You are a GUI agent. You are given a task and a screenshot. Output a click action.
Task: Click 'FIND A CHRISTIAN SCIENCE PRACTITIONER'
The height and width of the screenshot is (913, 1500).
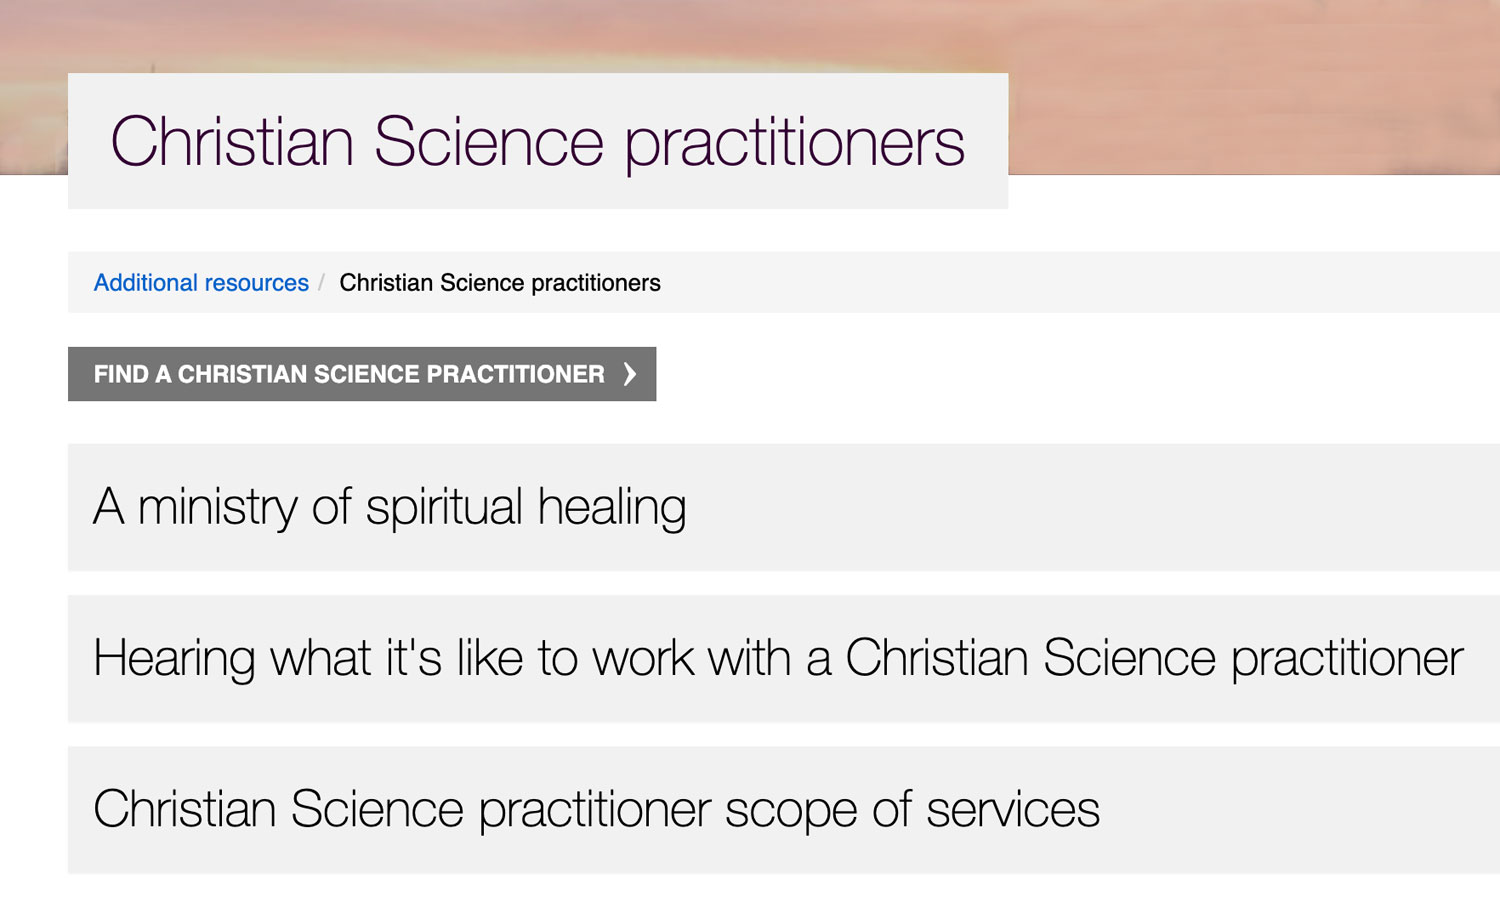click(348, 374)
